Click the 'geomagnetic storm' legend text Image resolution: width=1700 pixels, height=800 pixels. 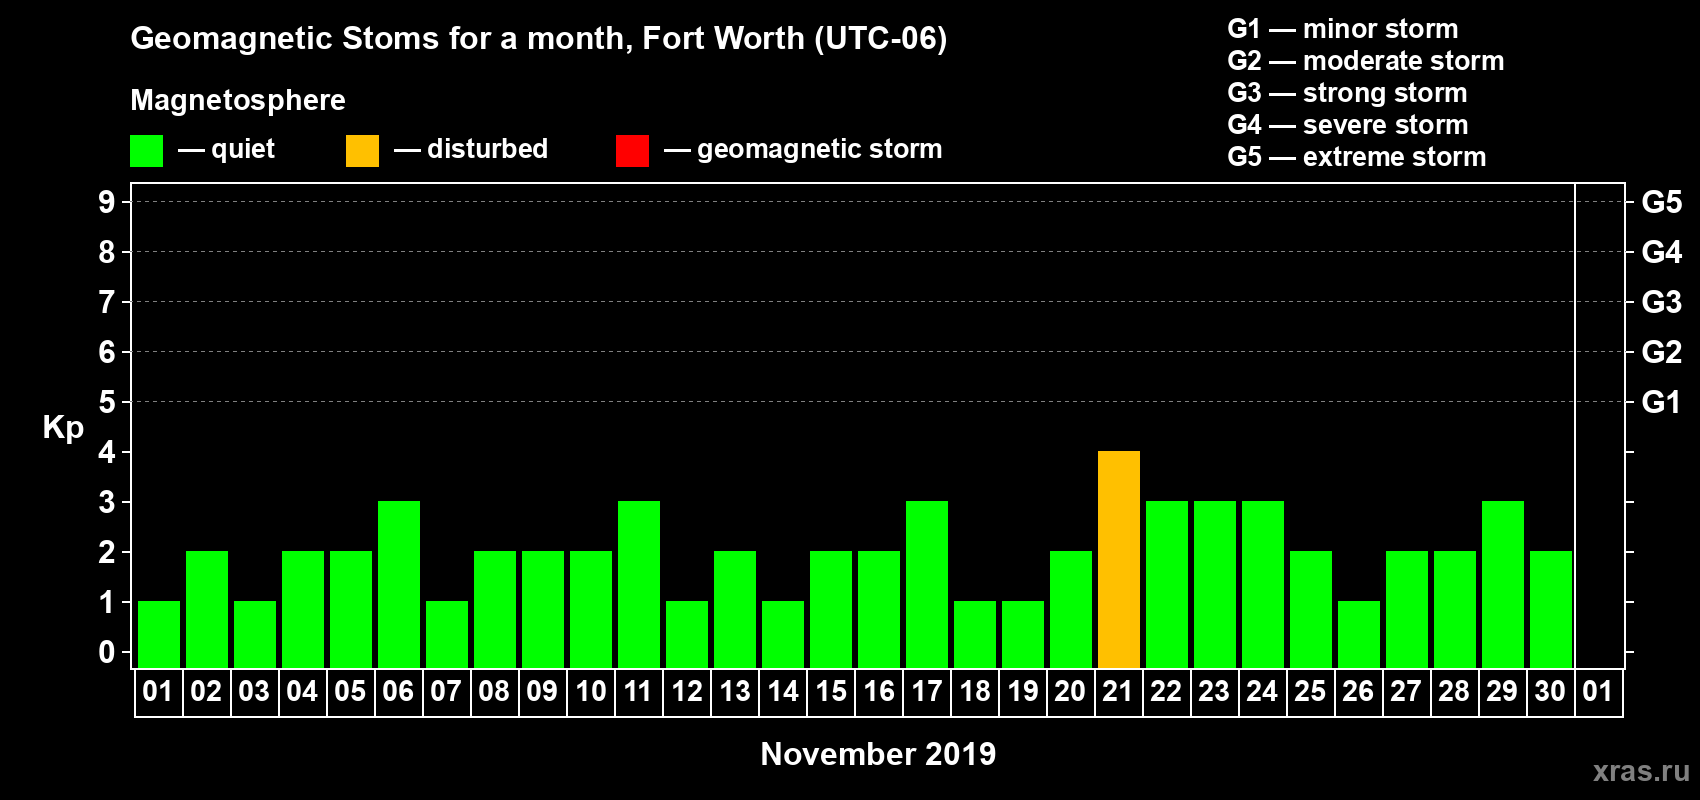point(820,149)
